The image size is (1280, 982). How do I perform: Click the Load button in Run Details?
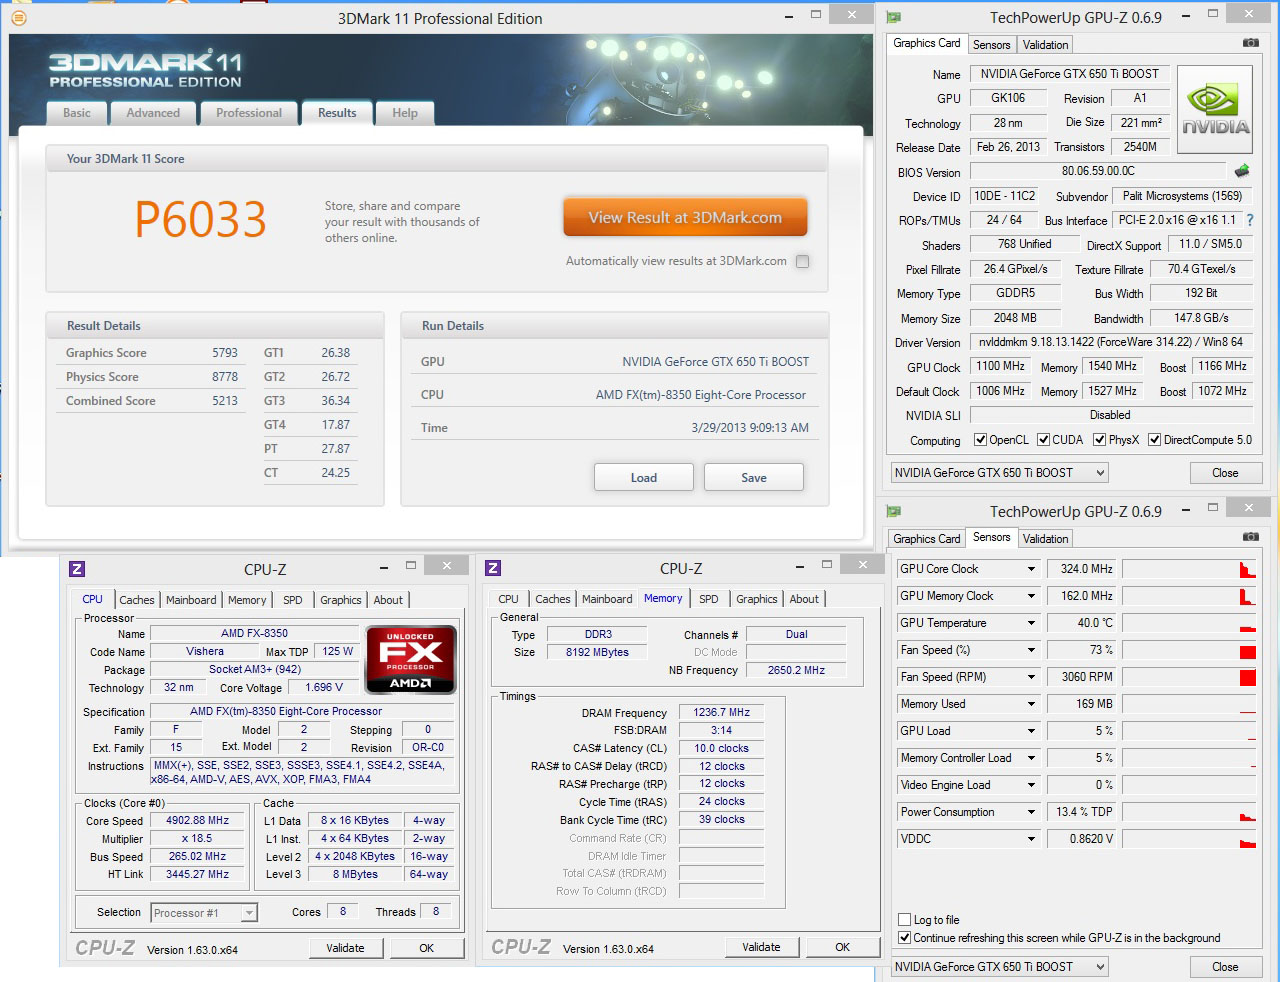tap(644, 477)
